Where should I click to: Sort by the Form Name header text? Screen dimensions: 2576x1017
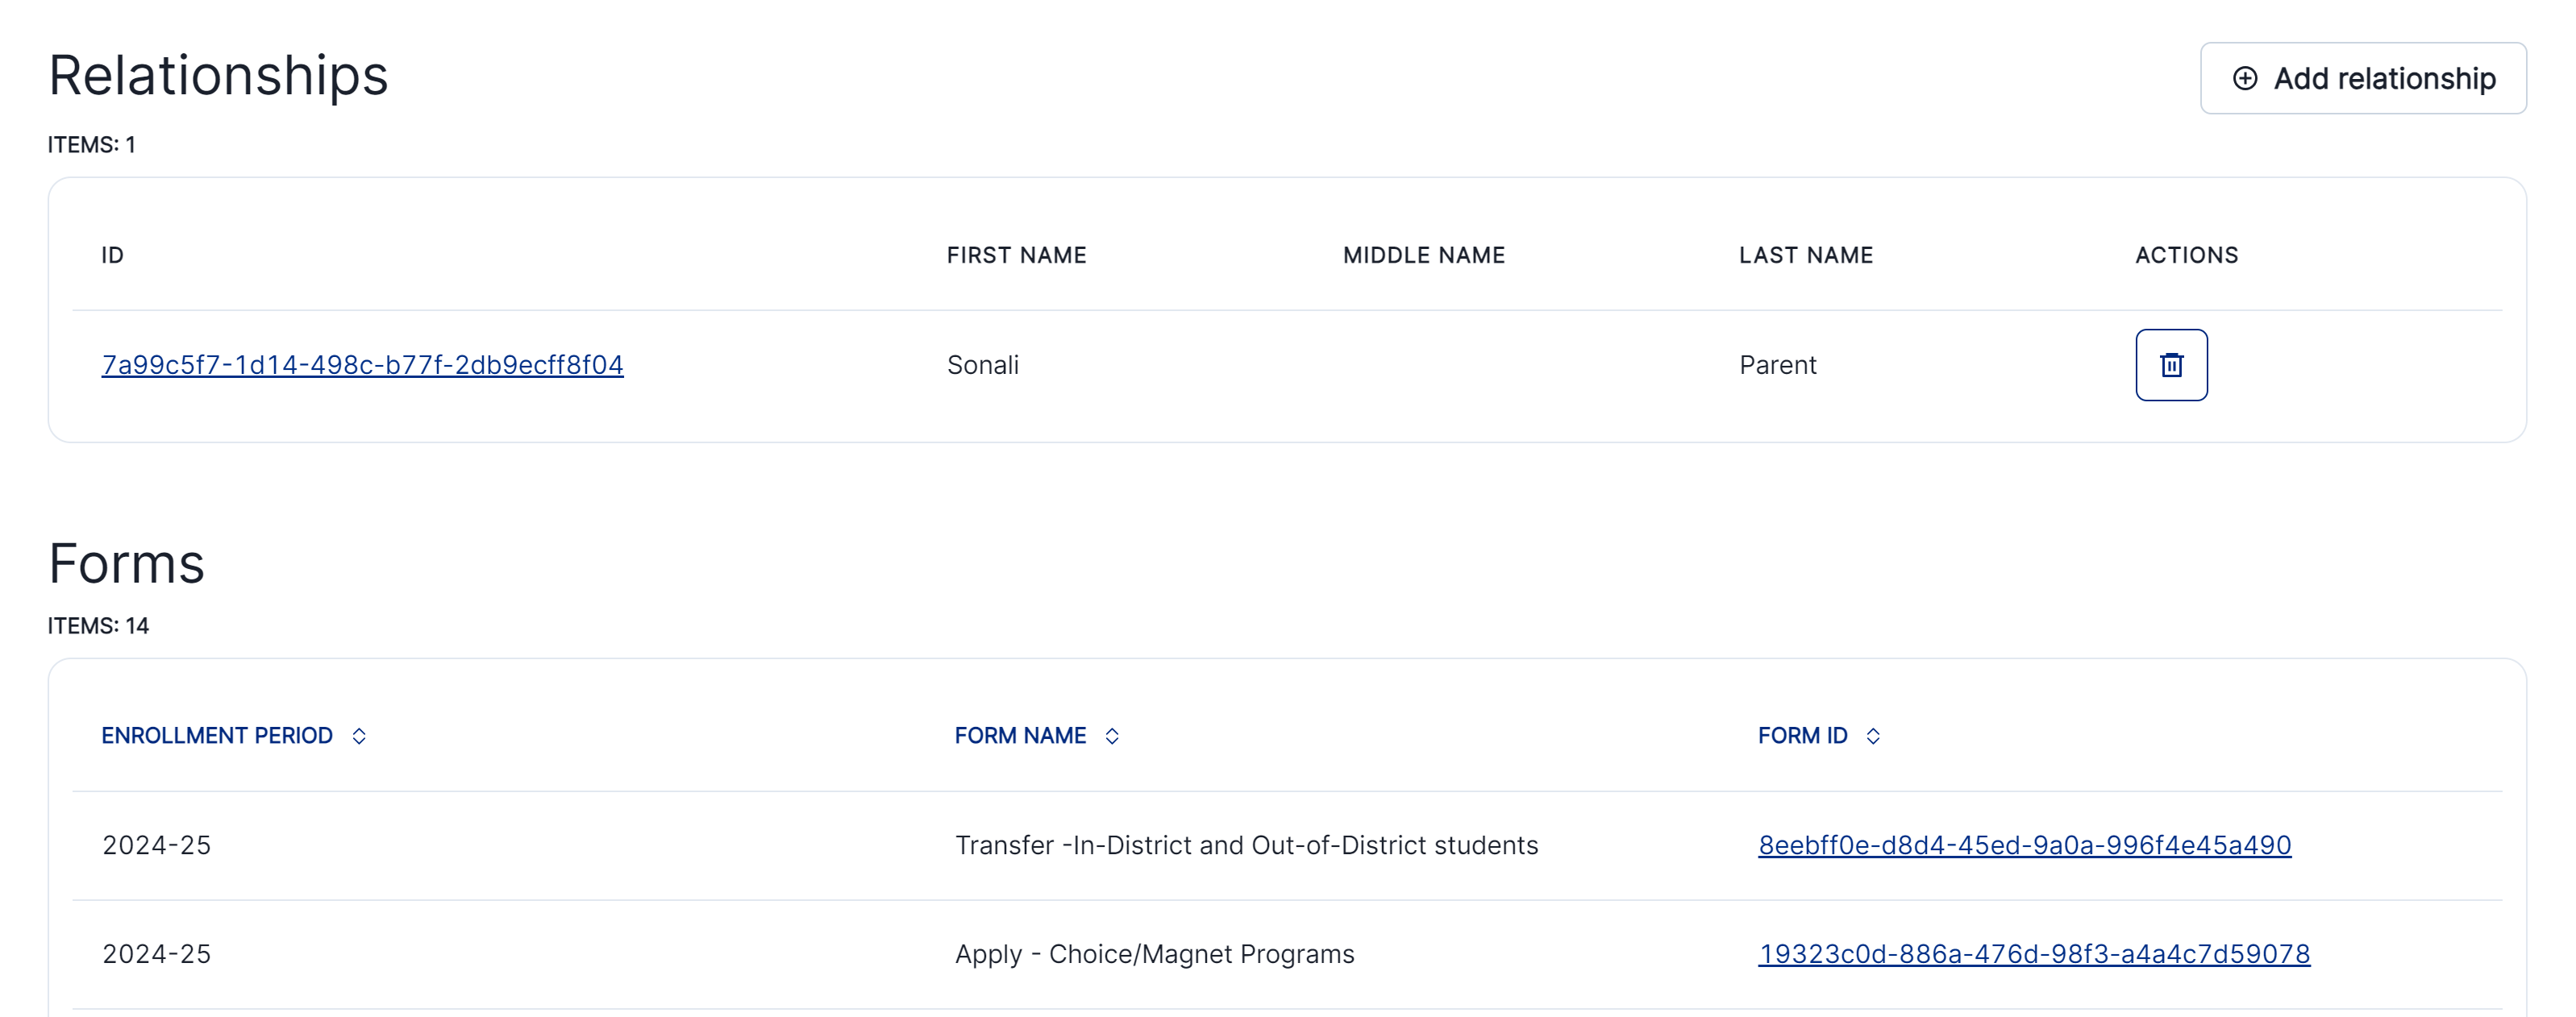tap(1020, 736)
